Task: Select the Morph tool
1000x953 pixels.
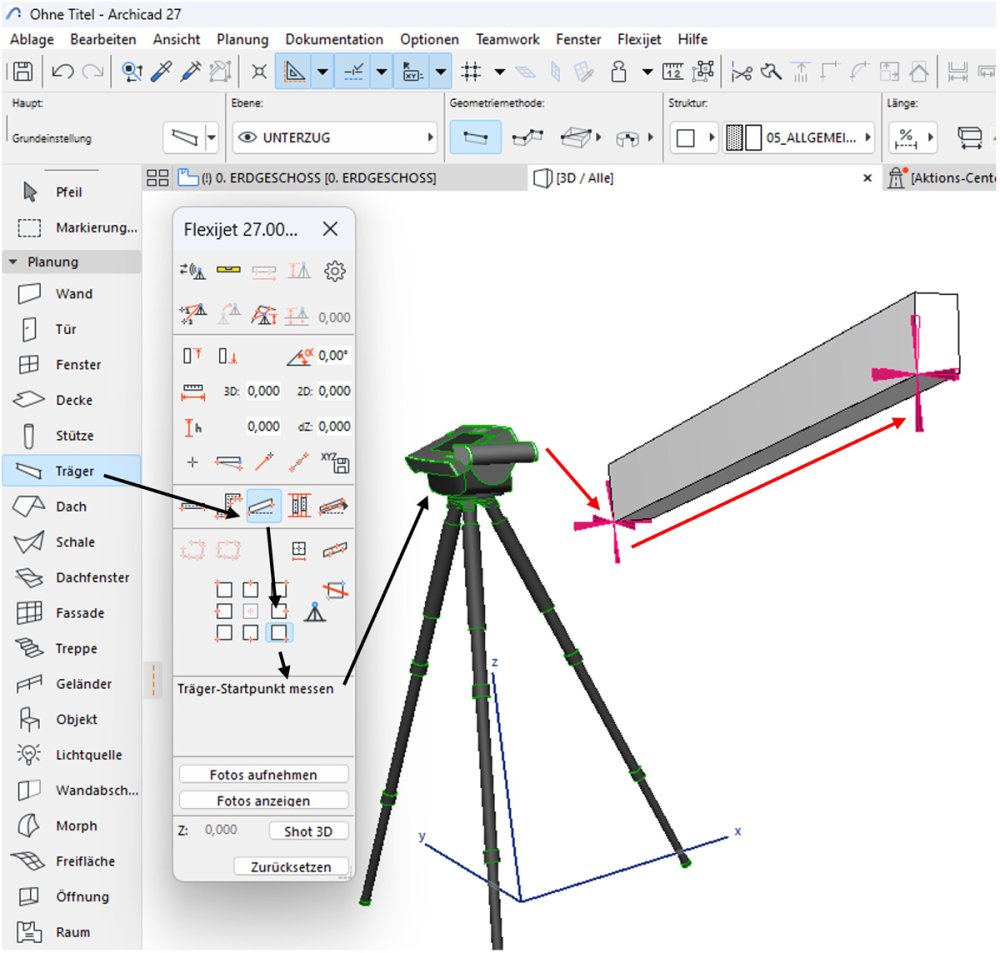Action: click(71, 826)
